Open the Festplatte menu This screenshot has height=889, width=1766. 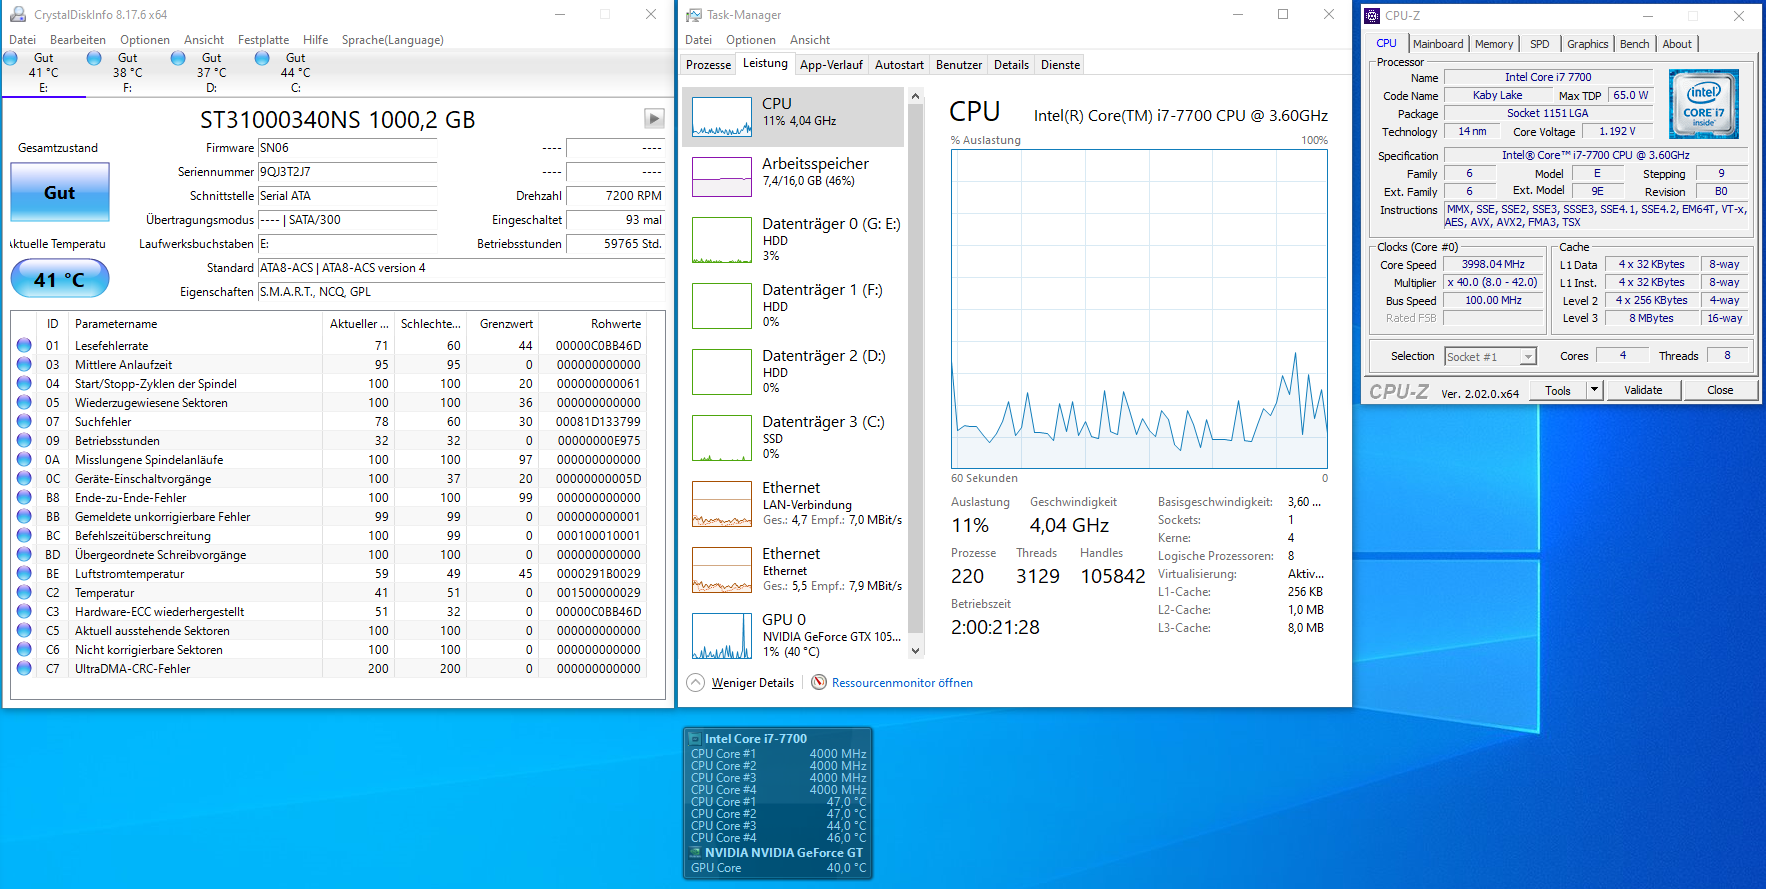[x=263, y=40]
